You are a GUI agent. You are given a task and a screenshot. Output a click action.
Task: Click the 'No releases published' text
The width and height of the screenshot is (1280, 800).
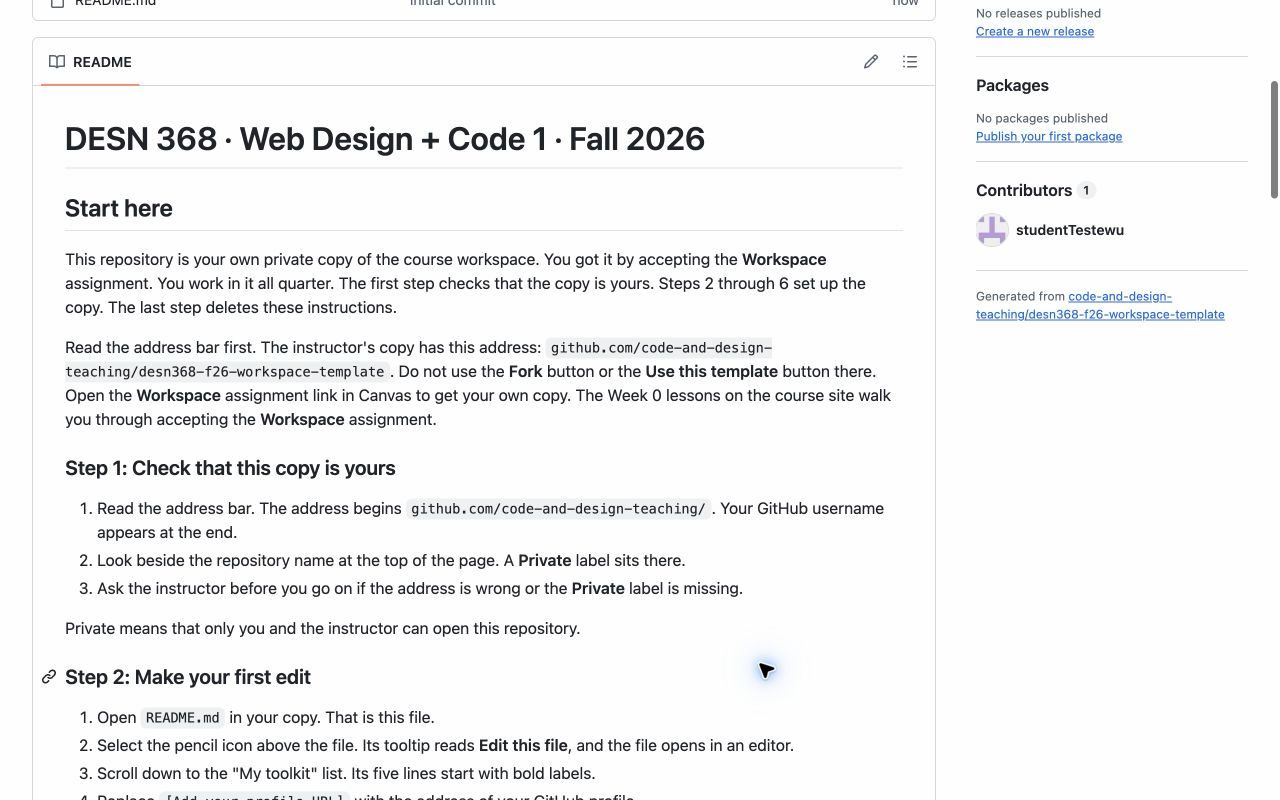tap(1038, 13)
